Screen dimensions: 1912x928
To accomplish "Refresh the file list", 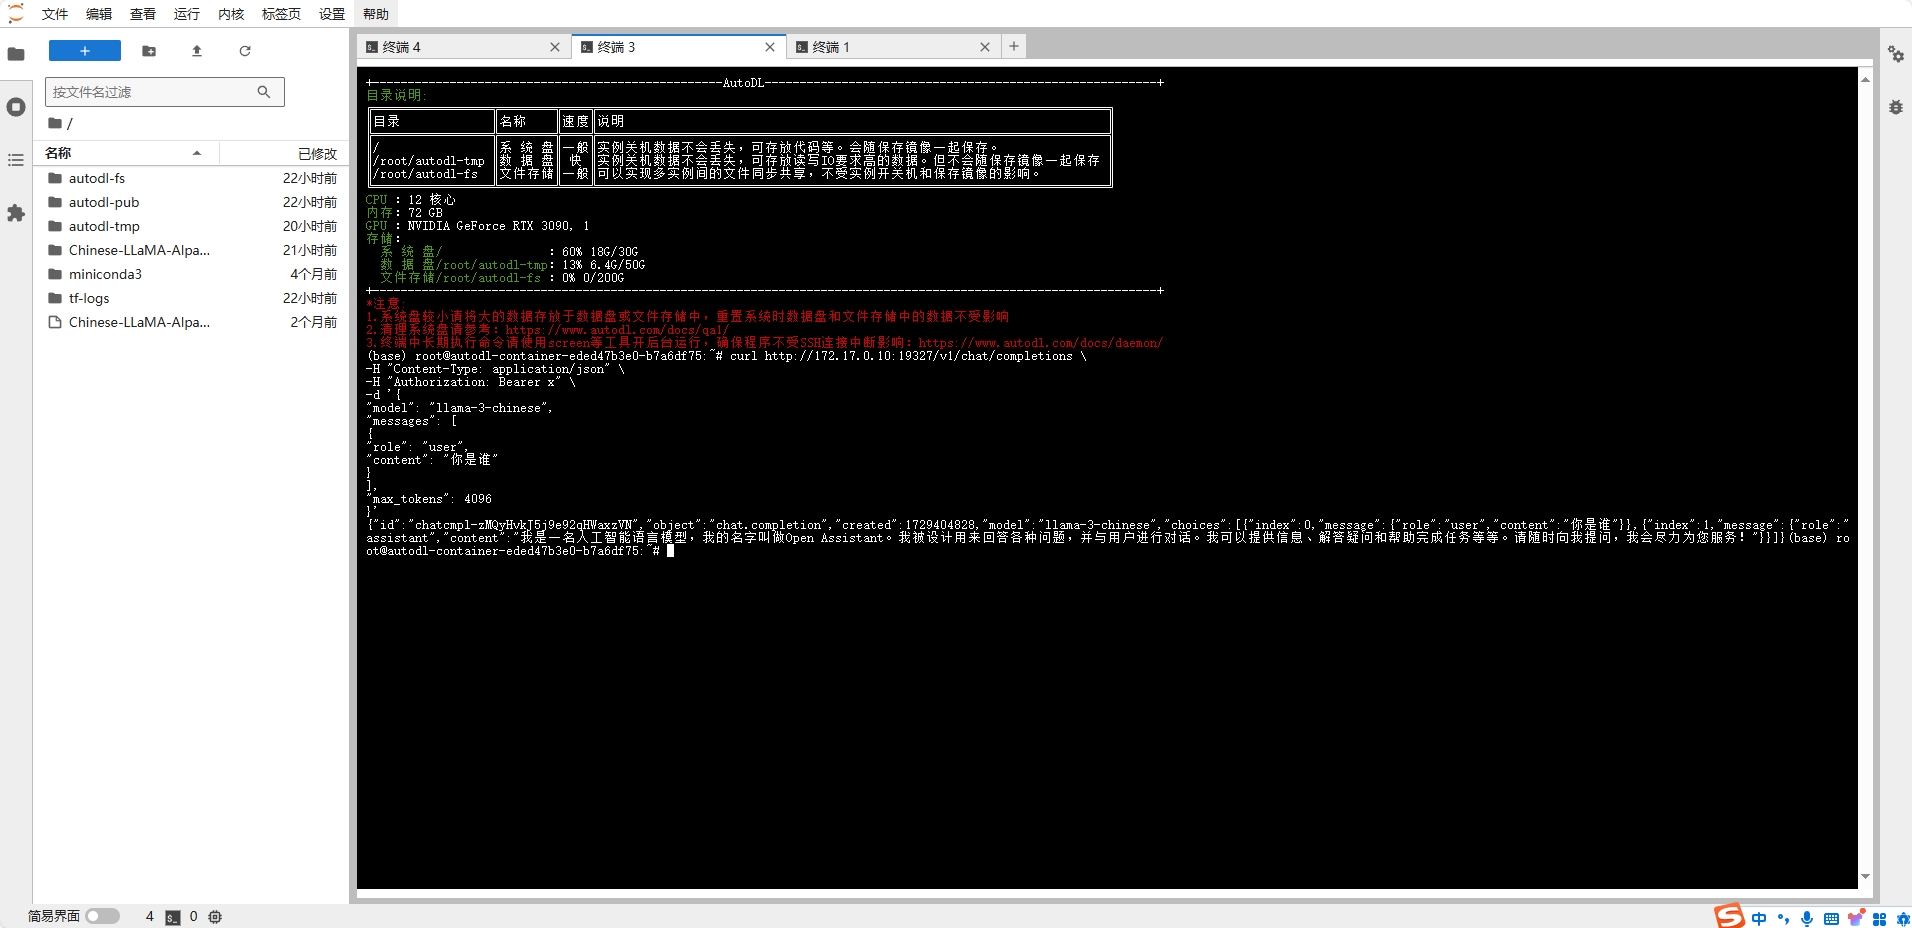I will pyautogui.click(x=245, y=51).
